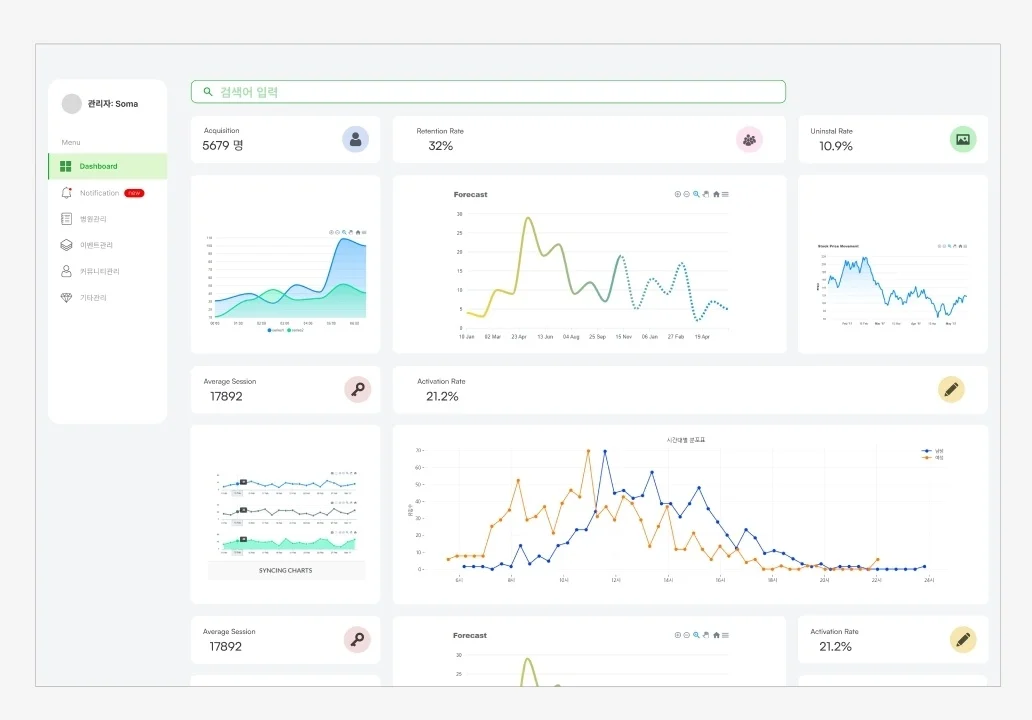Image resolution: width=1032 pixels, height=720 pixels.
Task: Click the home icon in Stock Price Movement chart
Action: 960,246
